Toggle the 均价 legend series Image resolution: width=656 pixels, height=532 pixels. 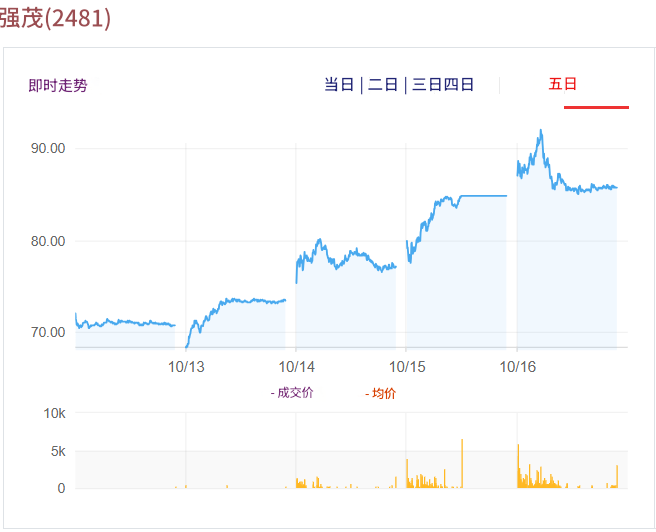coord(381,393)
